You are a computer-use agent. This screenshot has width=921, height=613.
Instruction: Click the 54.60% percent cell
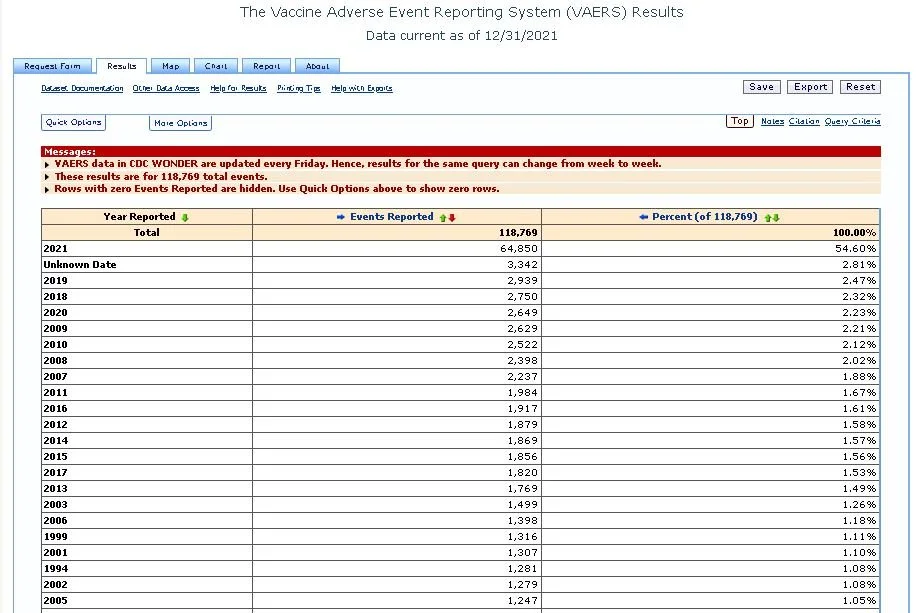pyautogui.click(x=855, y=249)
